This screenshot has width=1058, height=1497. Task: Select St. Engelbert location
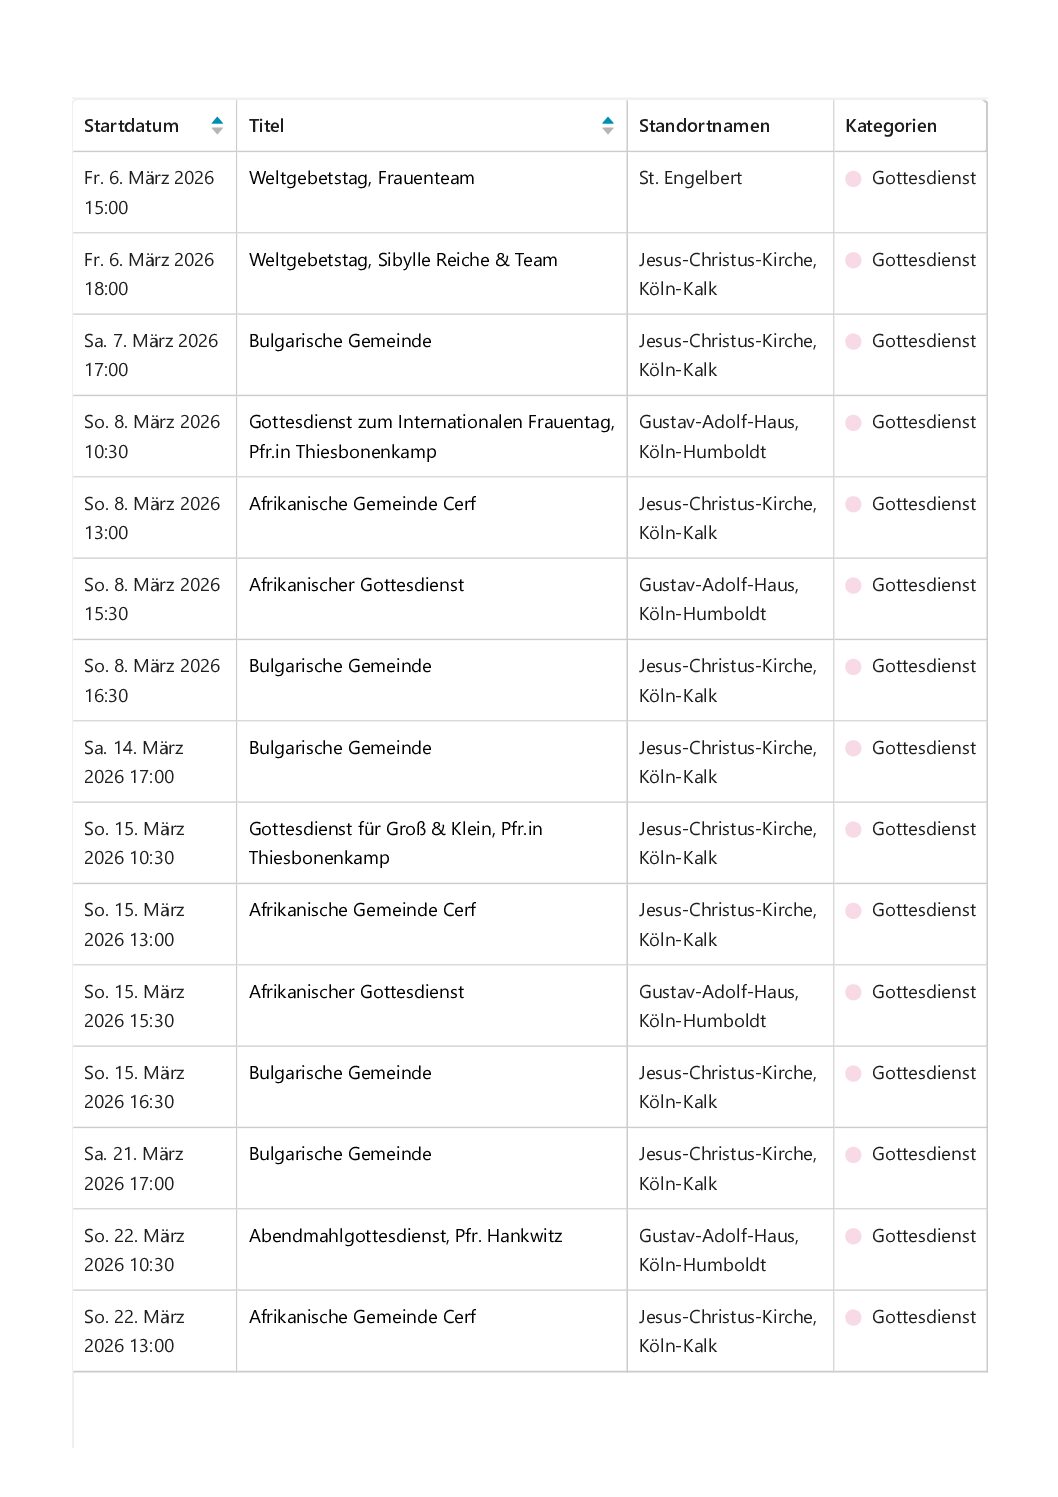[x=690, y=178]
